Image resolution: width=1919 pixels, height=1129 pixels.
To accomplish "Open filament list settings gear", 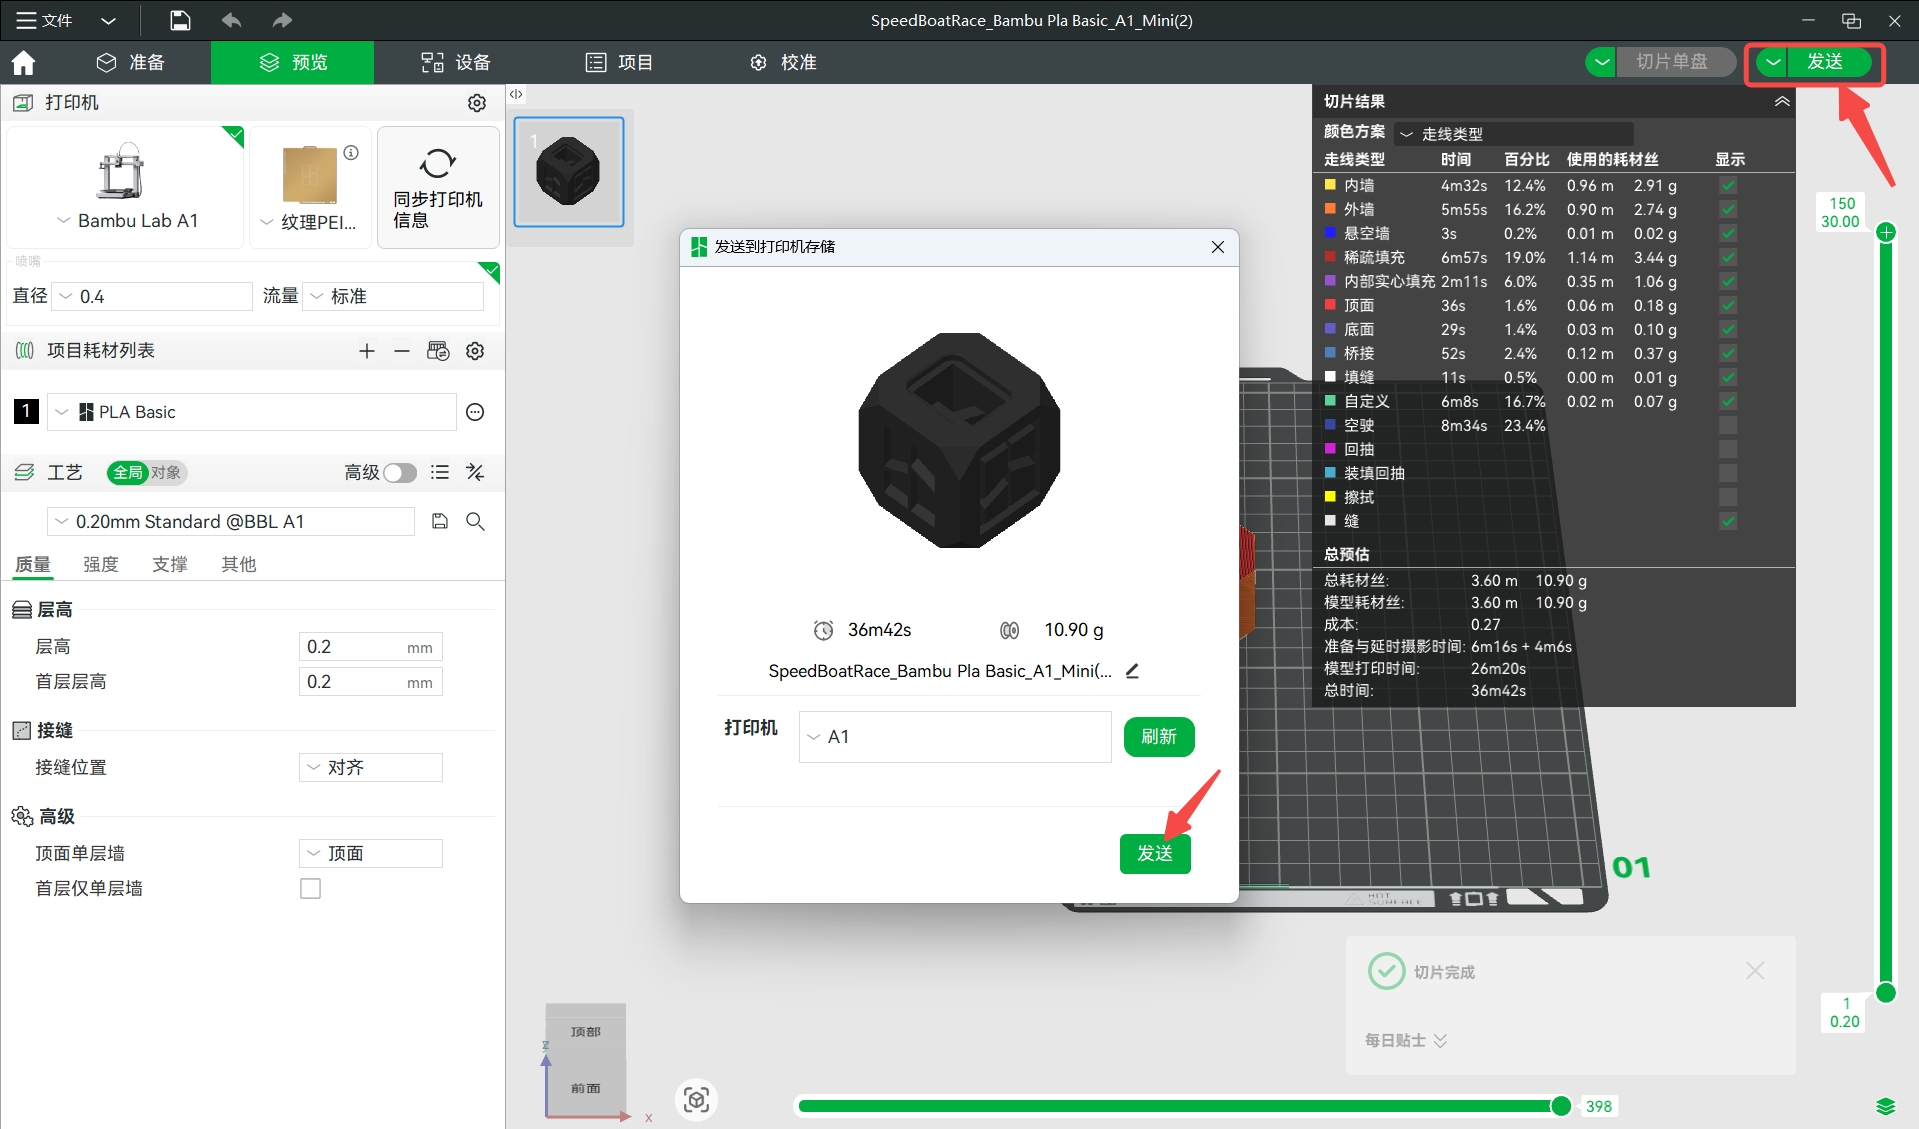I will click(x=475, y=351).
